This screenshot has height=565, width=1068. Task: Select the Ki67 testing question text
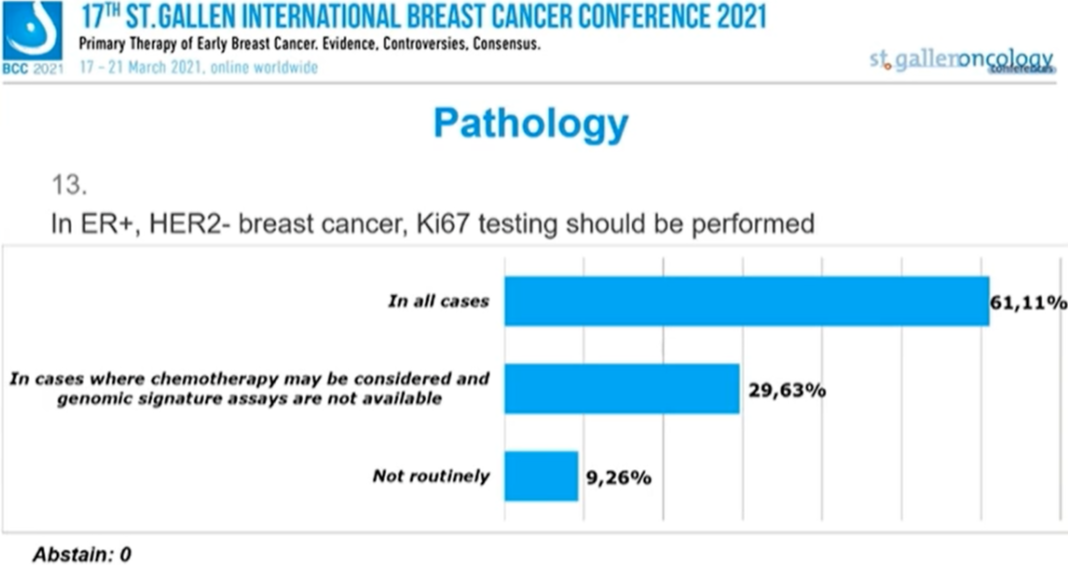[432, 224]
